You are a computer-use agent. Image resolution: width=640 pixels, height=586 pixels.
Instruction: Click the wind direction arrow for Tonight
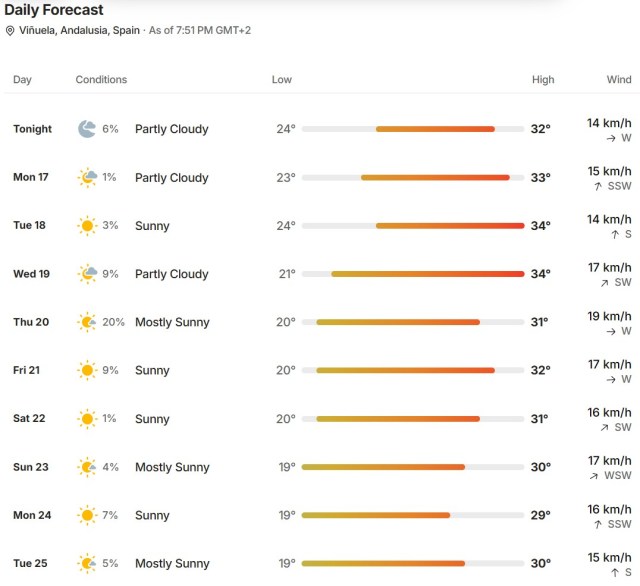[x=611, y=138]
